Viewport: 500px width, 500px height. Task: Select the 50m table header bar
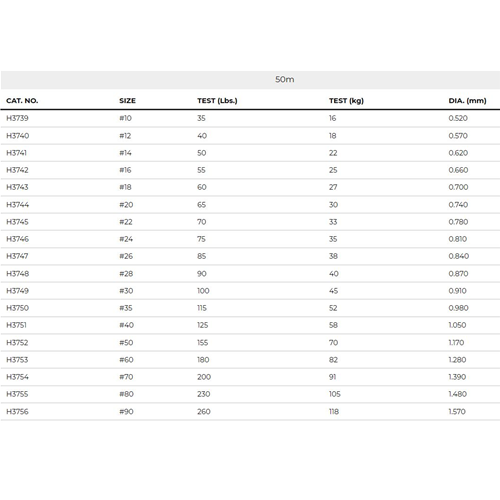250,80
